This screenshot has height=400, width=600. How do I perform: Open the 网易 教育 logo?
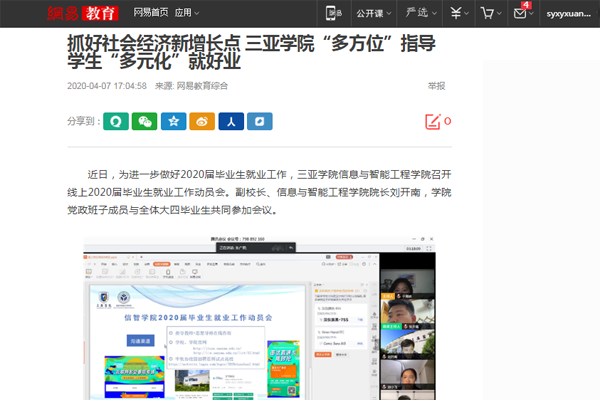pos(82,13)
